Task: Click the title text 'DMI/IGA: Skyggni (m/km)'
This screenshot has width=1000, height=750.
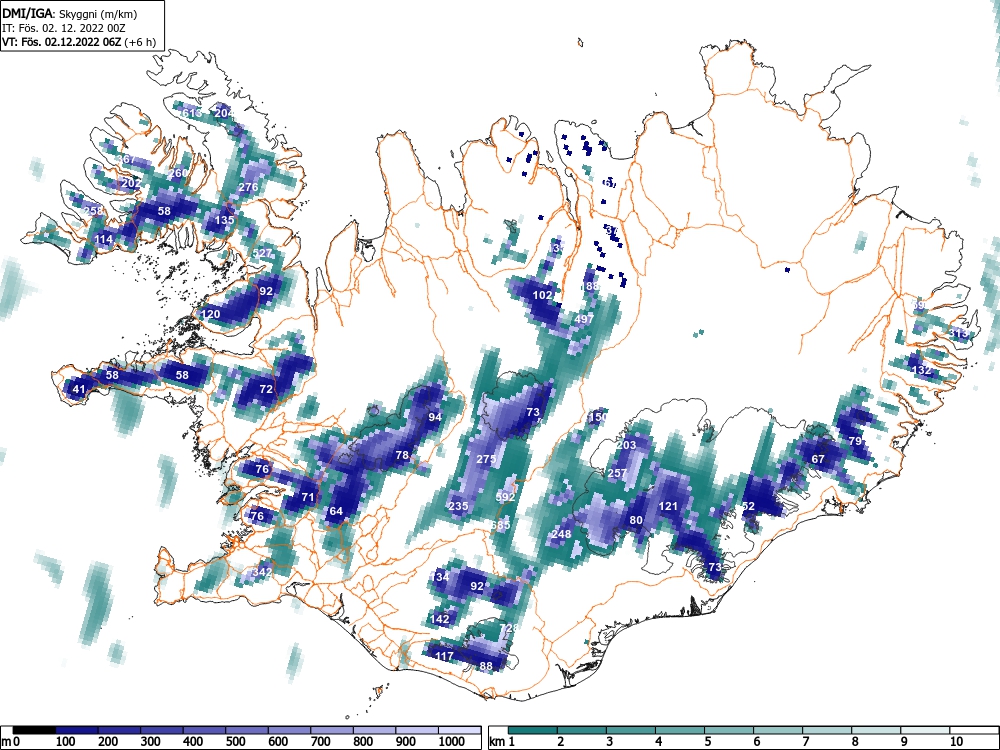Action: 70,14
